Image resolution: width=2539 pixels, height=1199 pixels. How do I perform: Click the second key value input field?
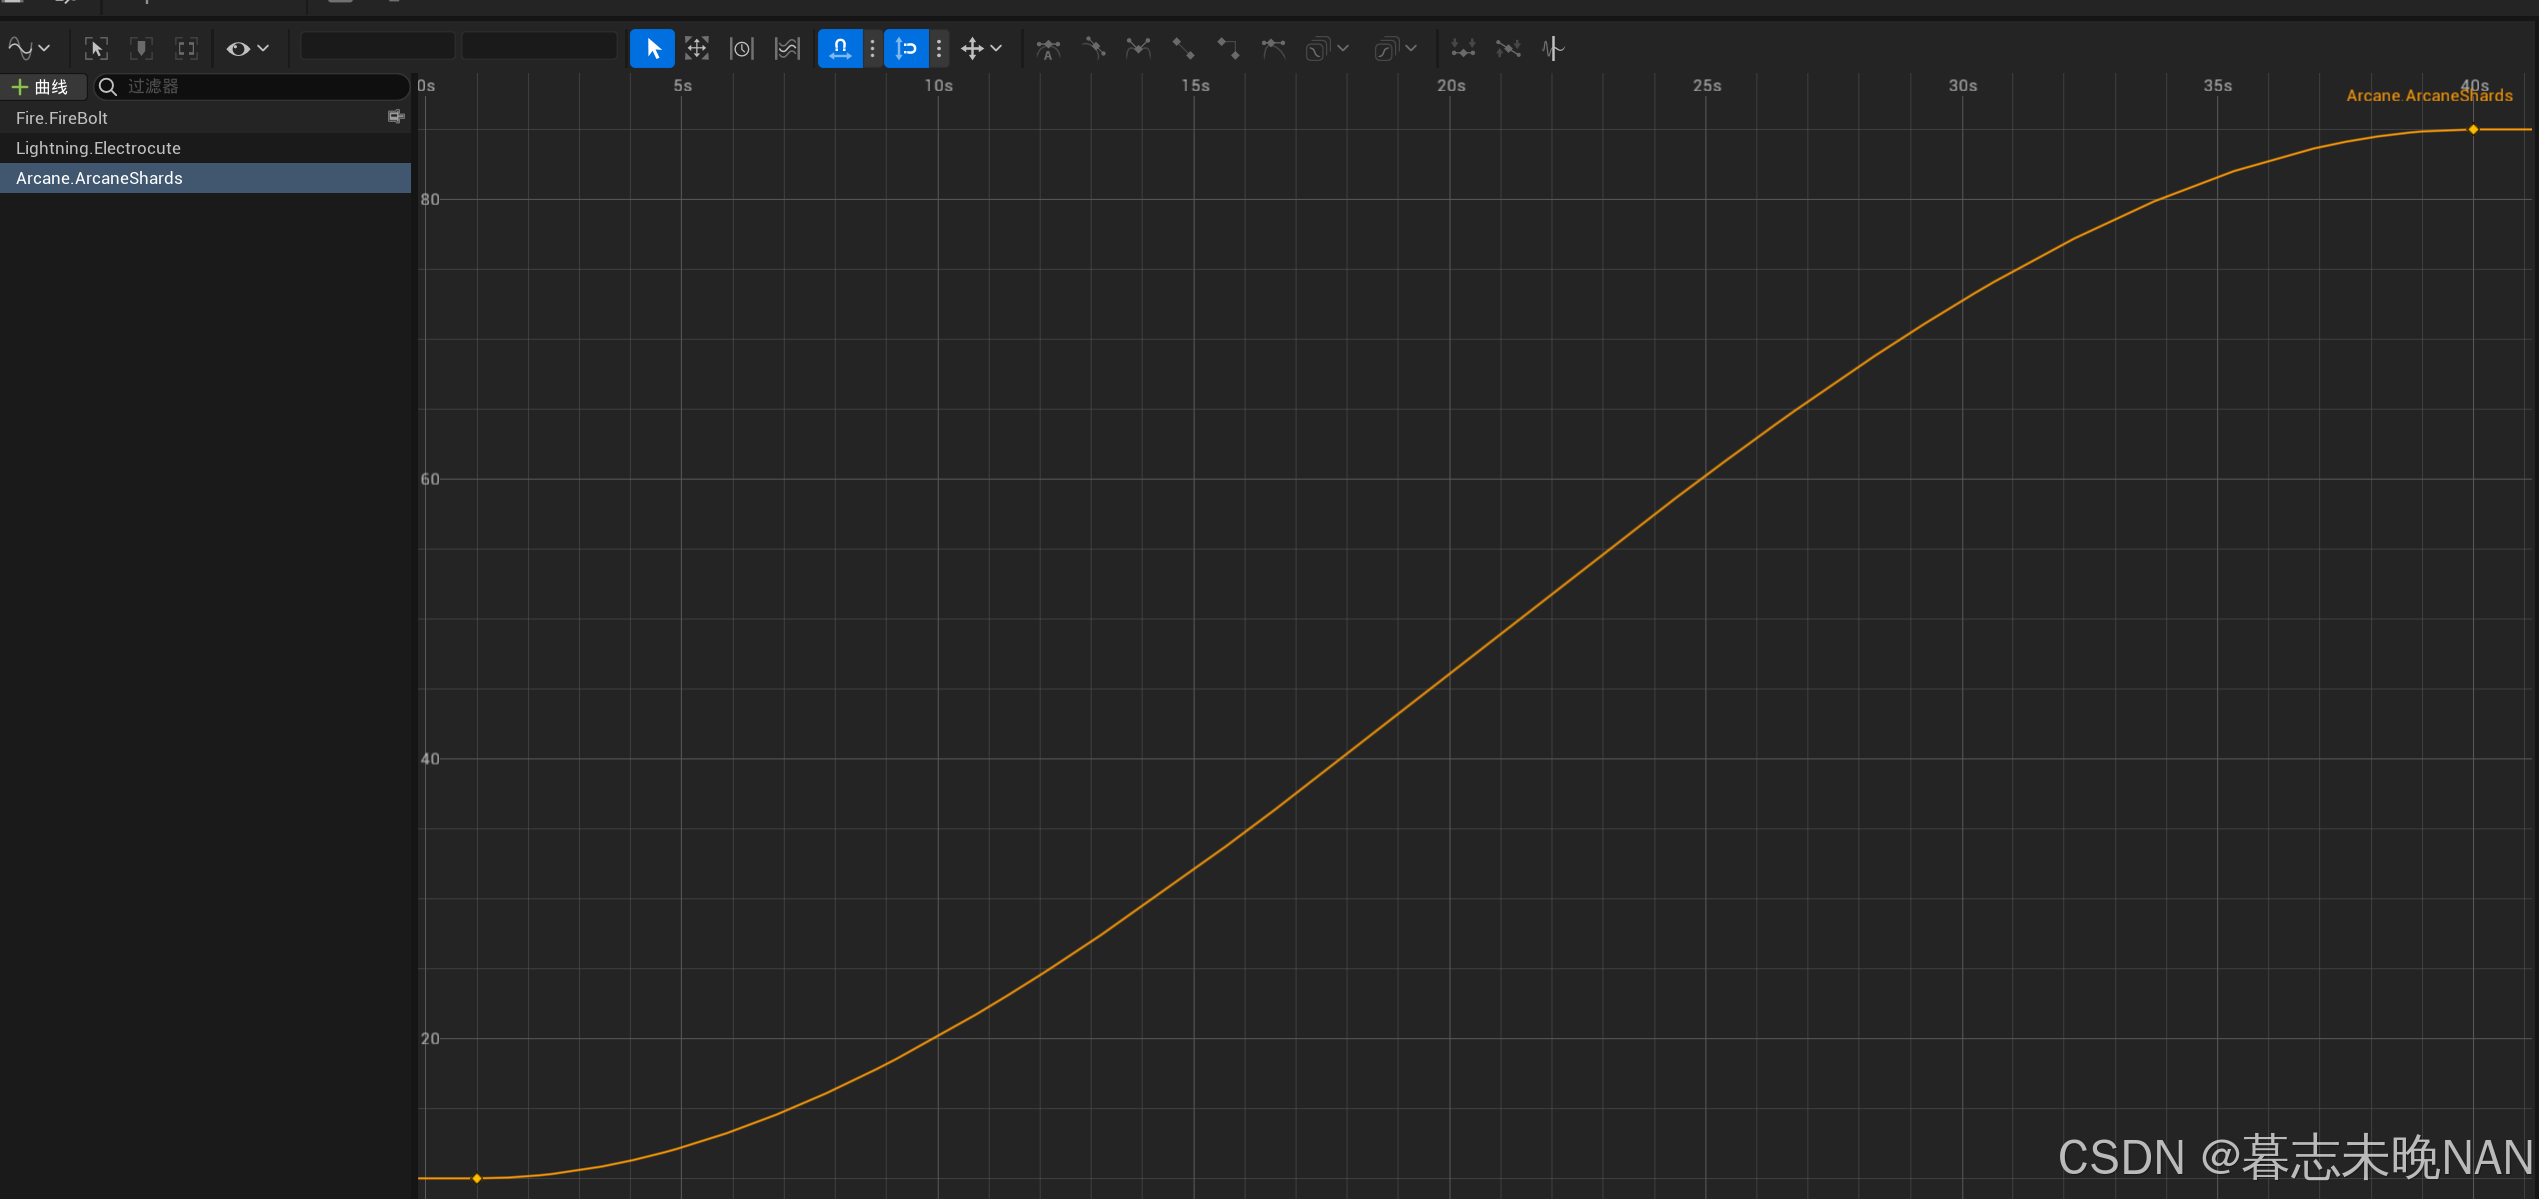pyautogui.click(x=539, y=47)
